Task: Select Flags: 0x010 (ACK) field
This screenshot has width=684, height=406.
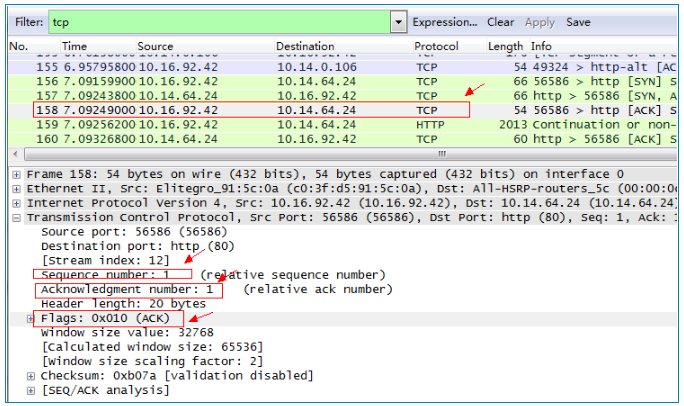Action: pyautogui.click(x=105, y=318)
